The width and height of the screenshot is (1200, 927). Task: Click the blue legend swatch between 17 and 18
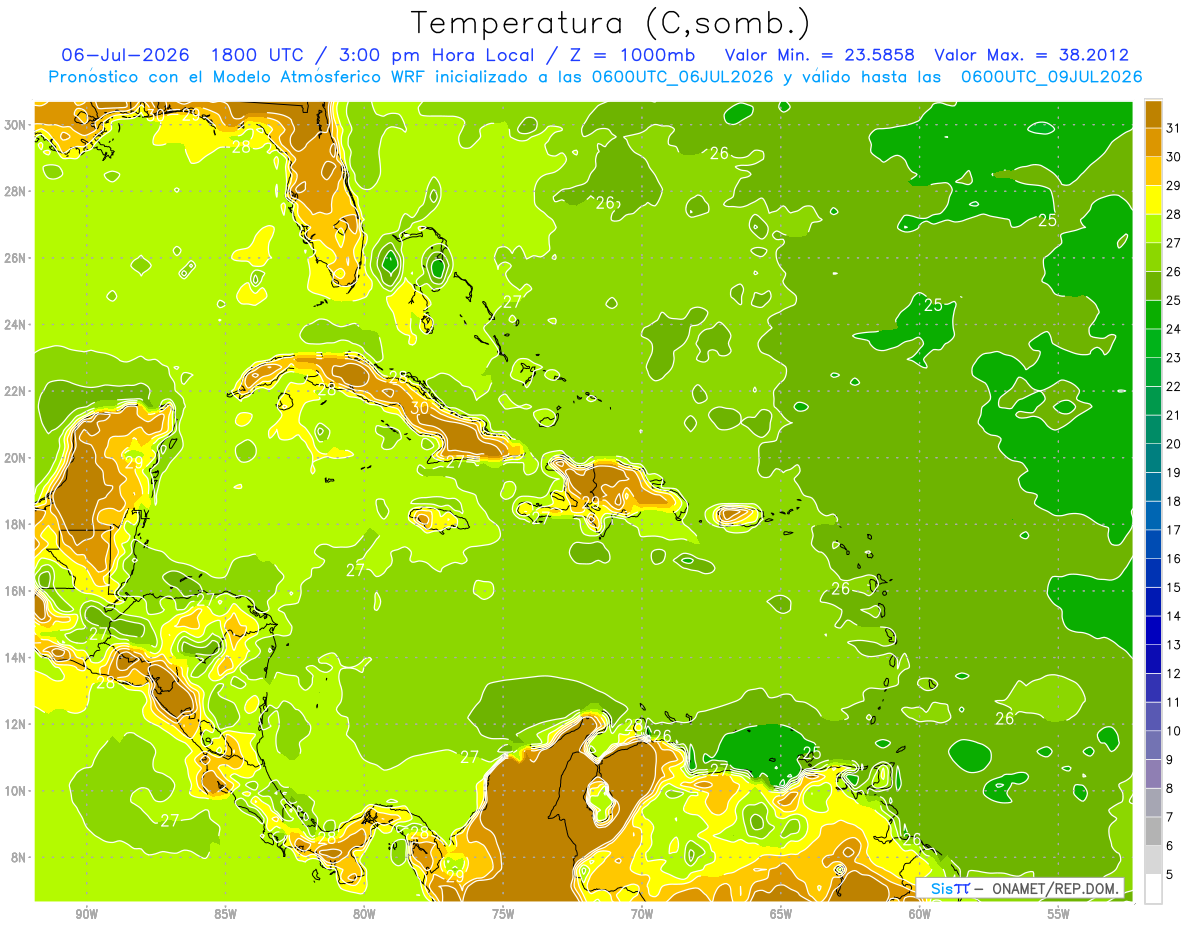(1153, 516)
